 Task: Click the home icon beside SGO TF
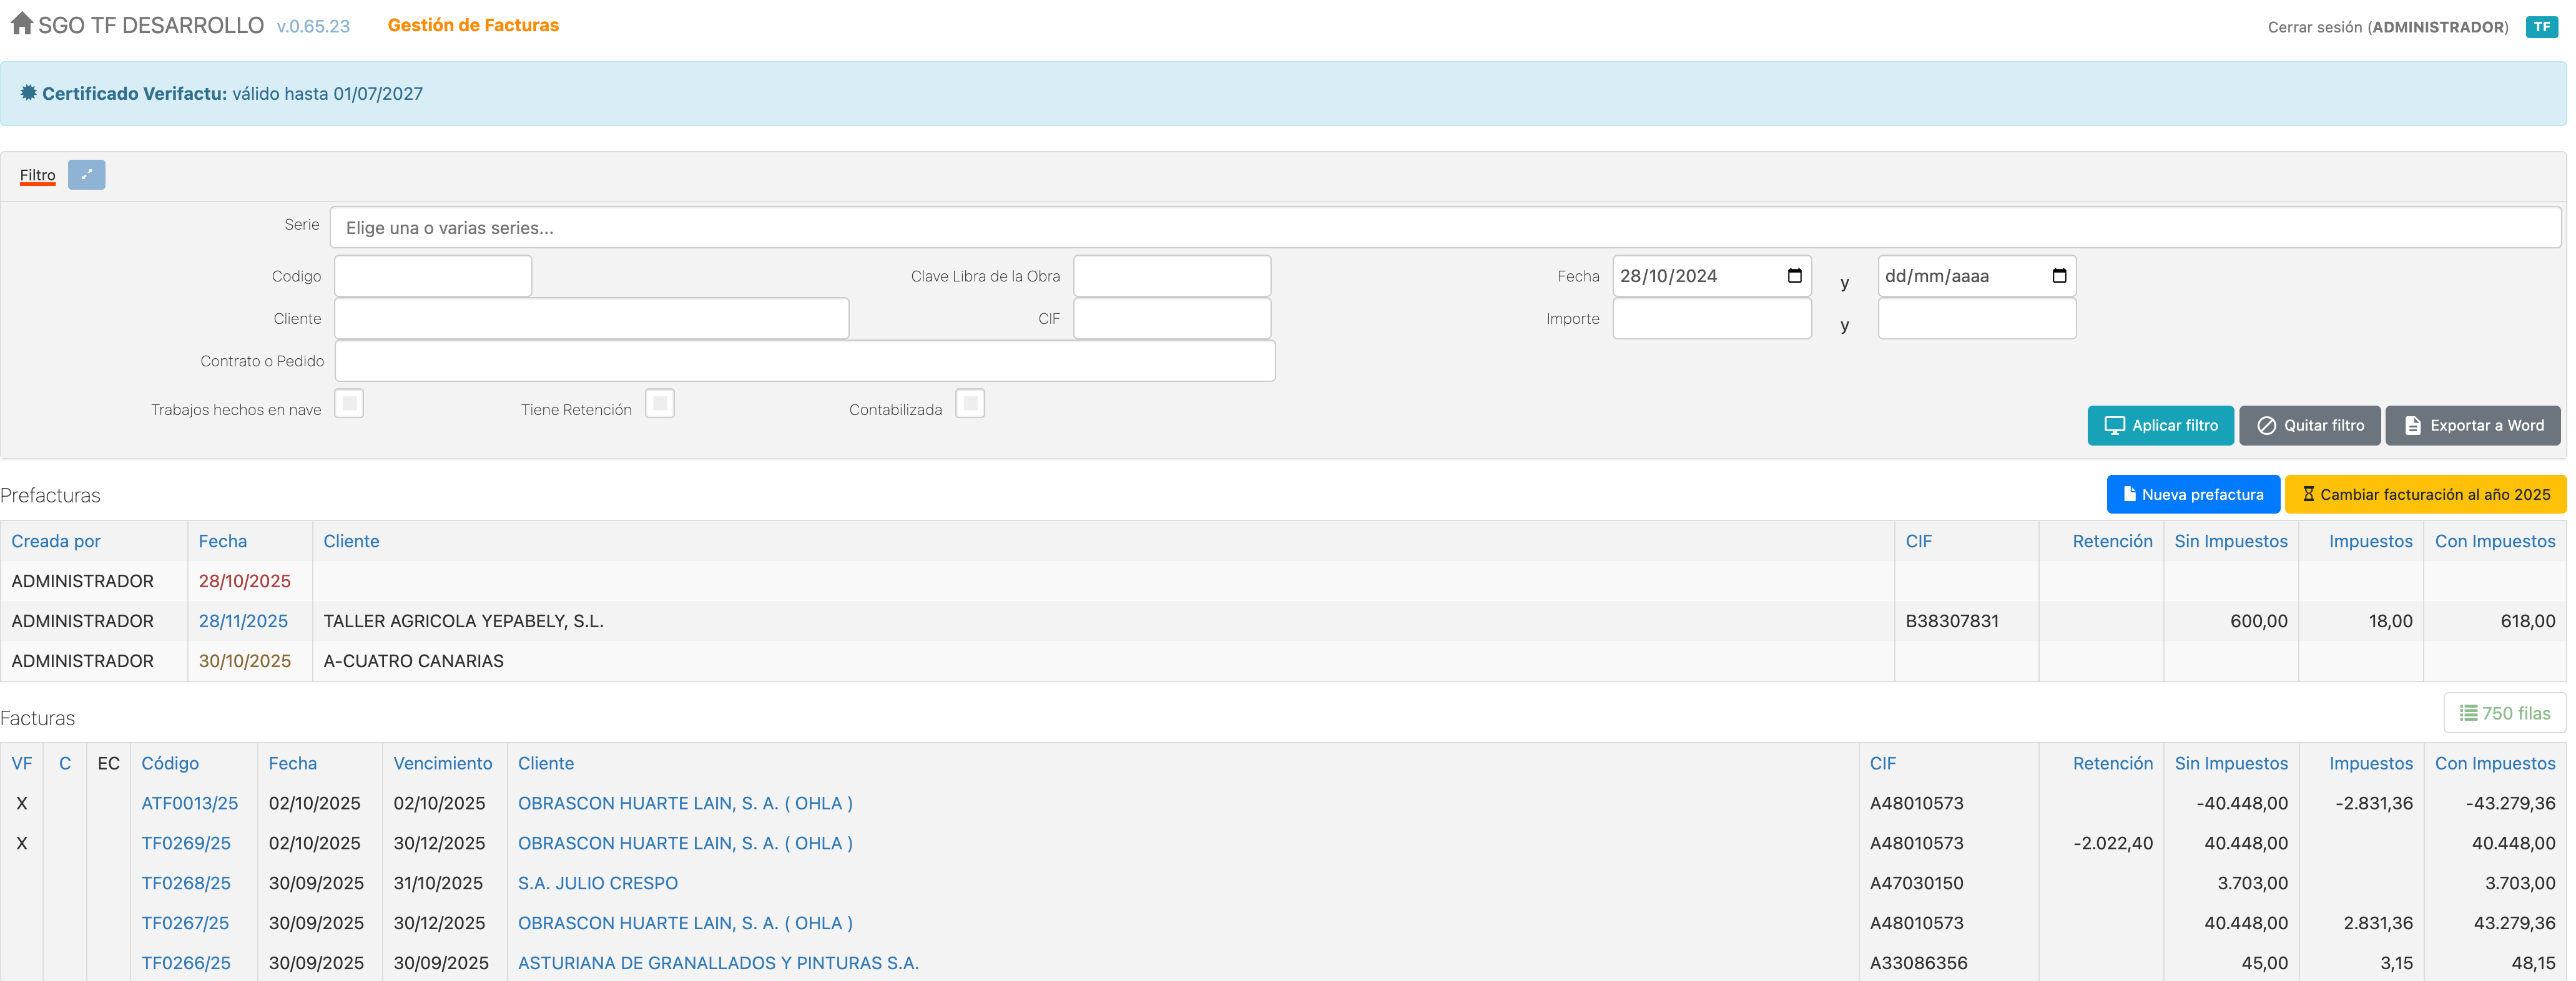(22, 24)
